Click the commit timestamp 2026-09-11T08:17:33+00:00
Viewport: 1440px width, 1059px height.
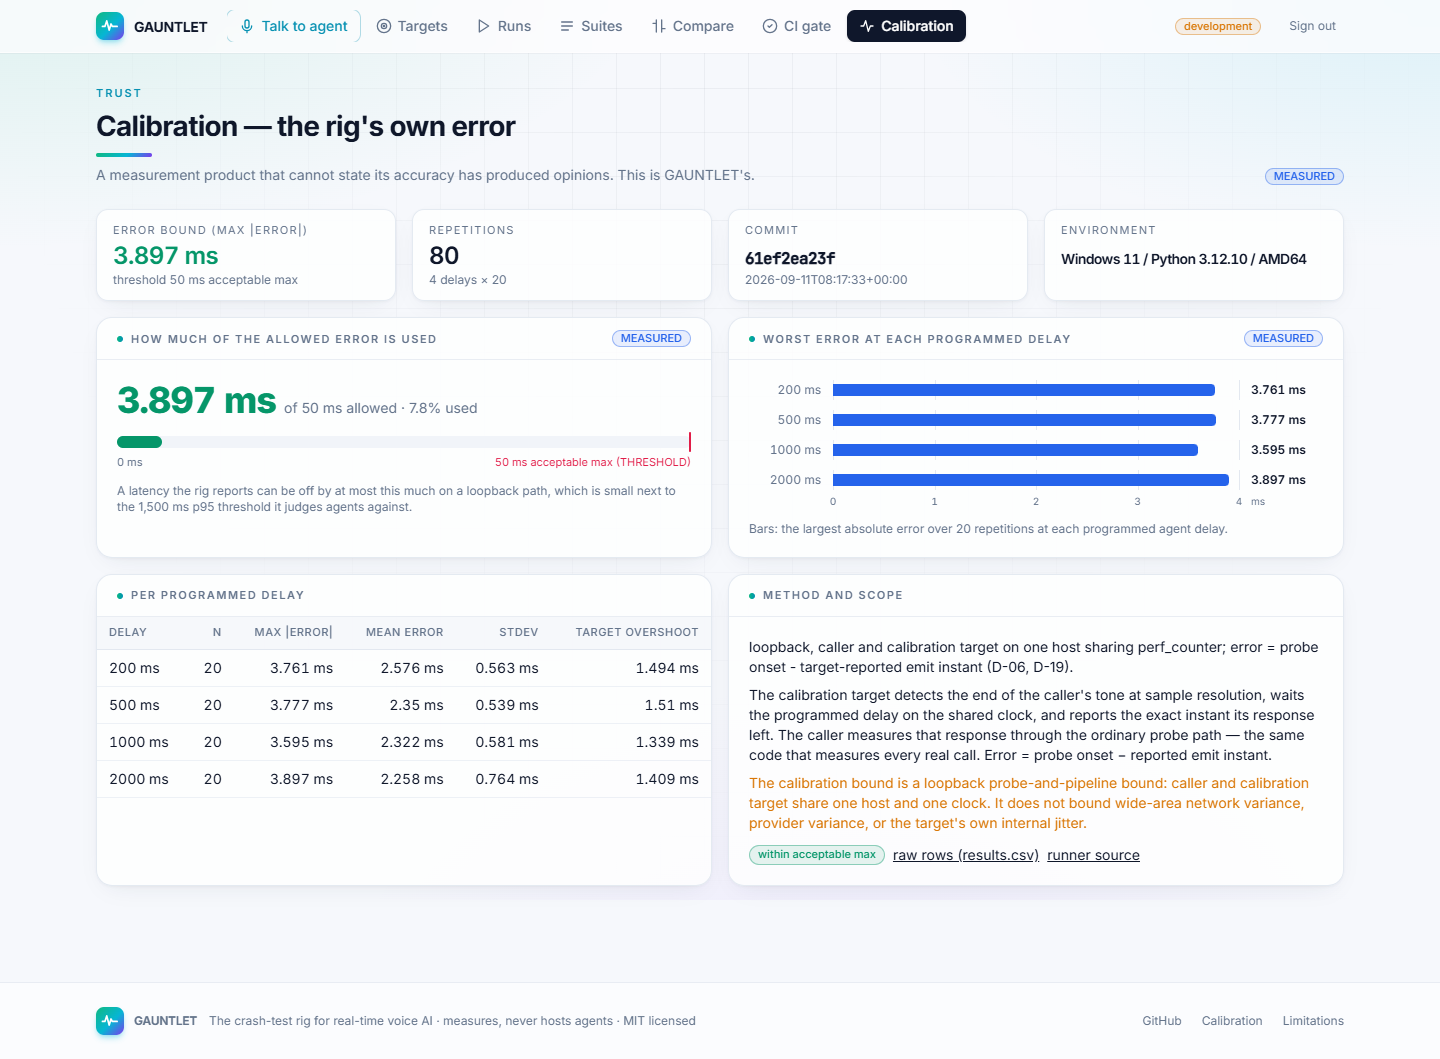826,280
